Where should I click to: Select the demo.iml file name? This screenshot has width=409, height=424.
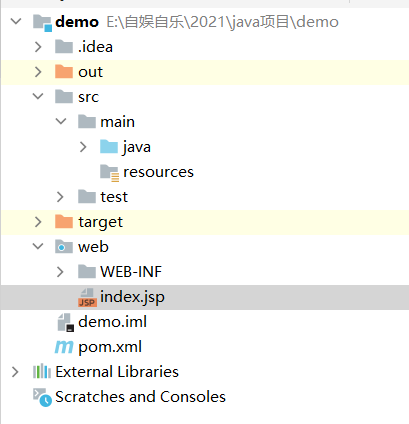click(x=113, y=322)
